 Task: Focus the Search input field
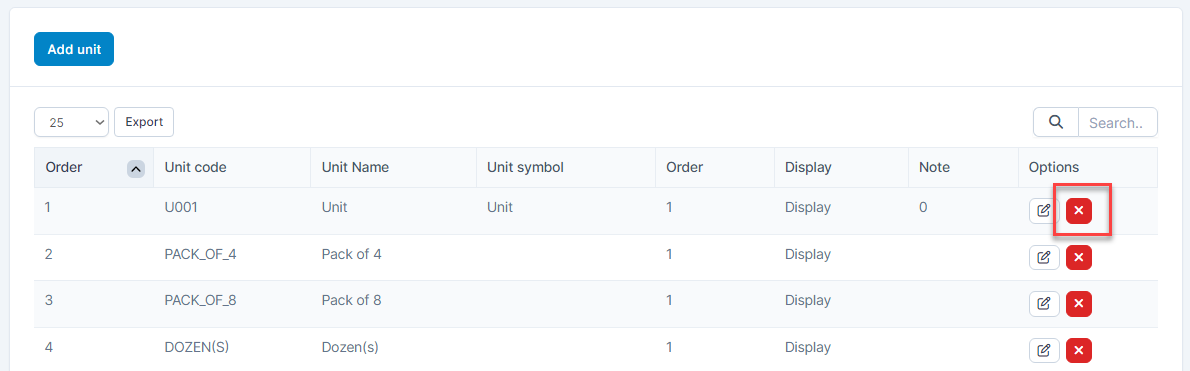click(1117, 122)
